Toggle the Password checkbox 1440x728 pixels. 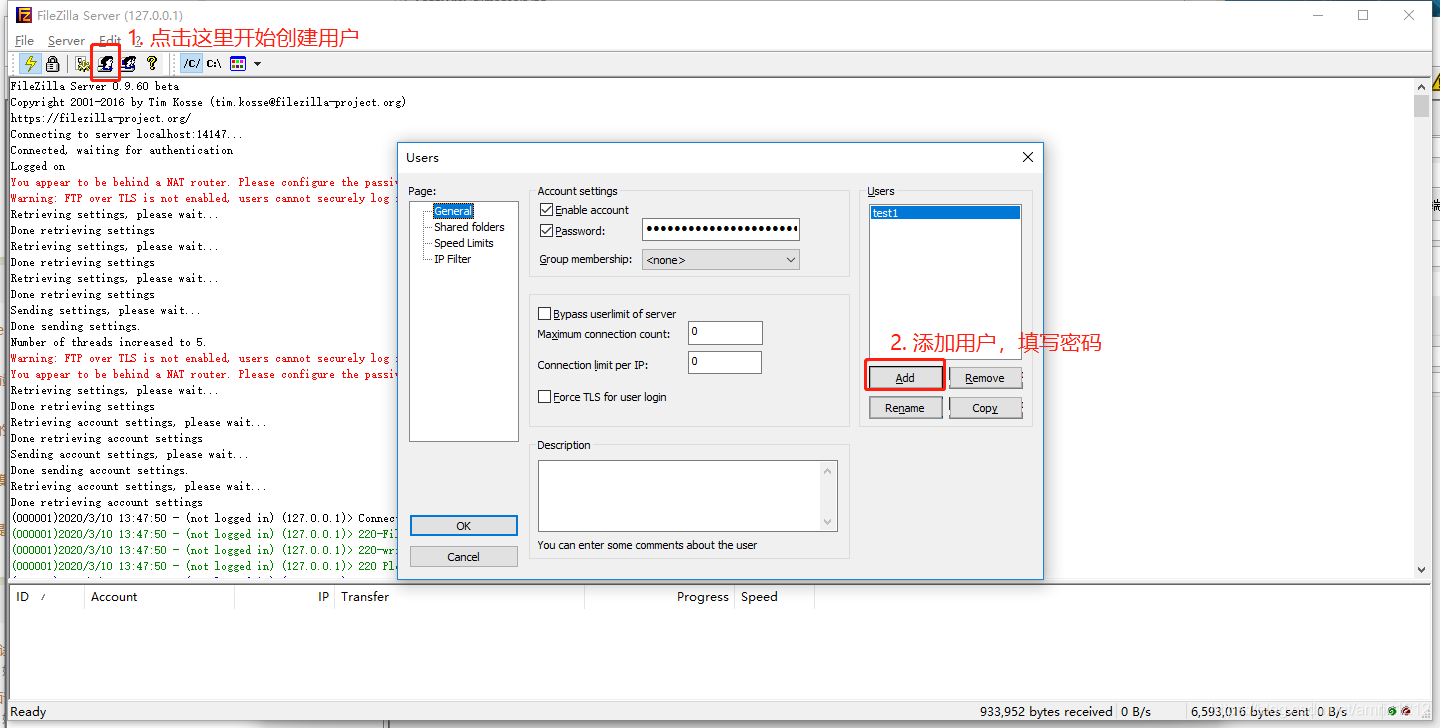(546, 231)
